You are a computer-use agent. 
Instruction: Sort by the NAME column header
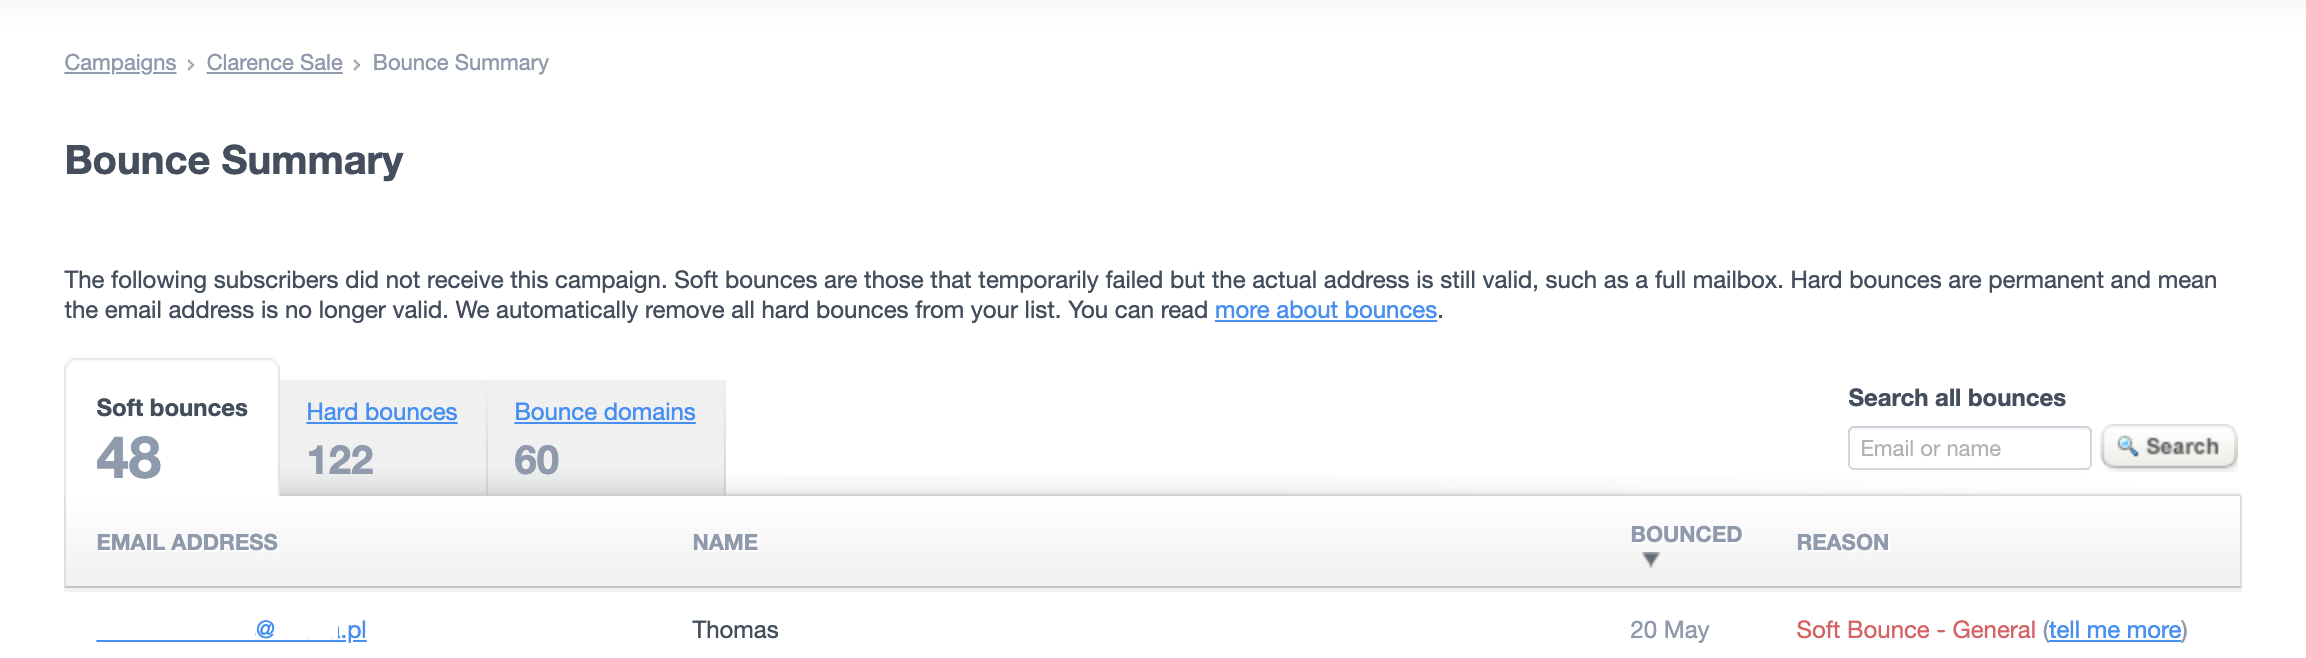coord(725,542)
